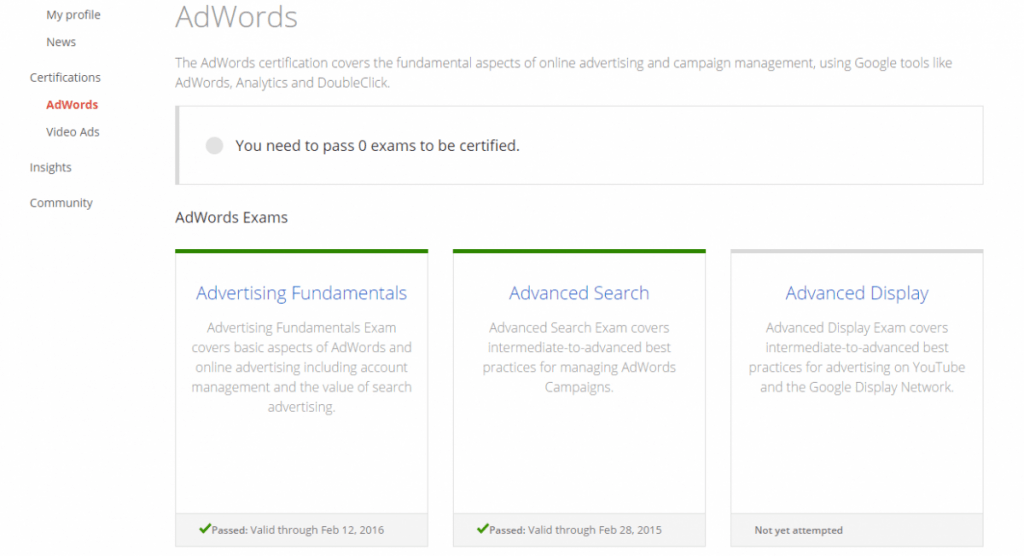Open Advanced Search exam link
The height and width of the screenshot is (556, 1024).
click(579, 293)
